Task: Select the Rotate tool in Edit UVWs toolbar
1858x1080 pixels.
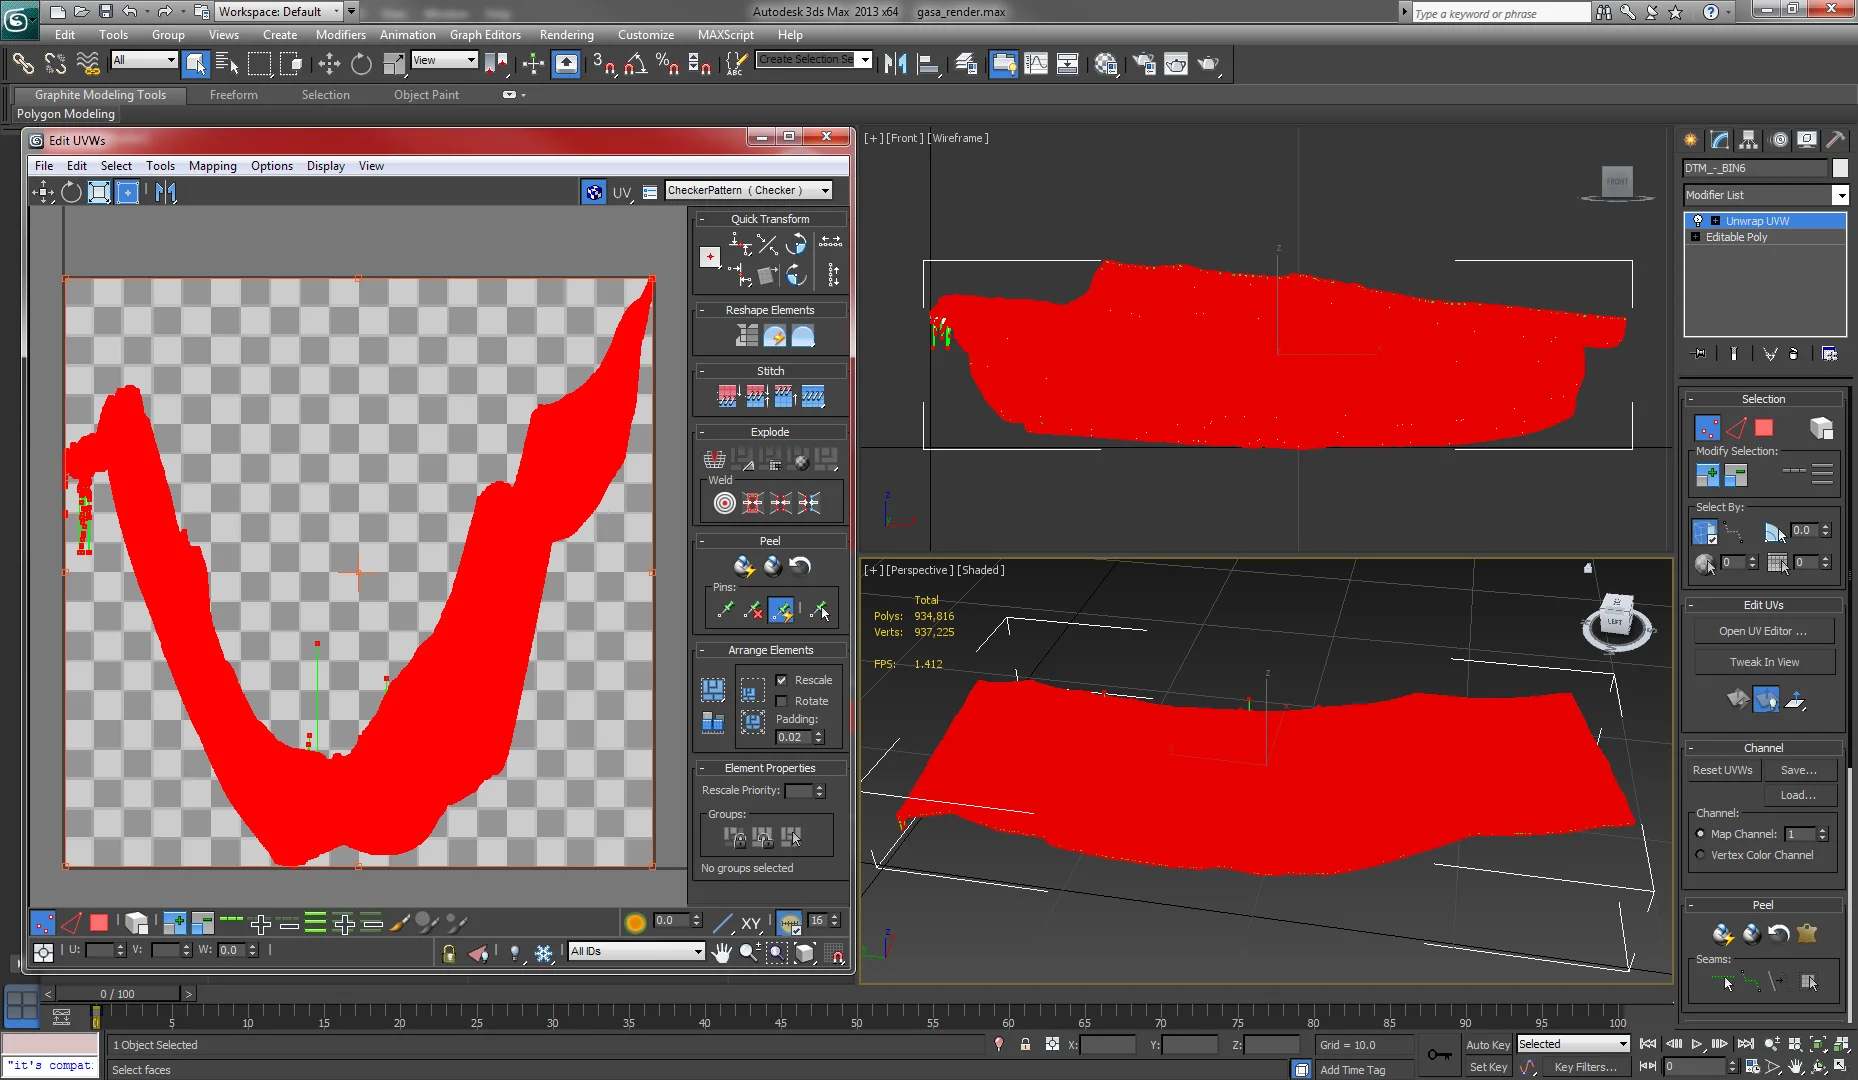Action: coord(71,192)
